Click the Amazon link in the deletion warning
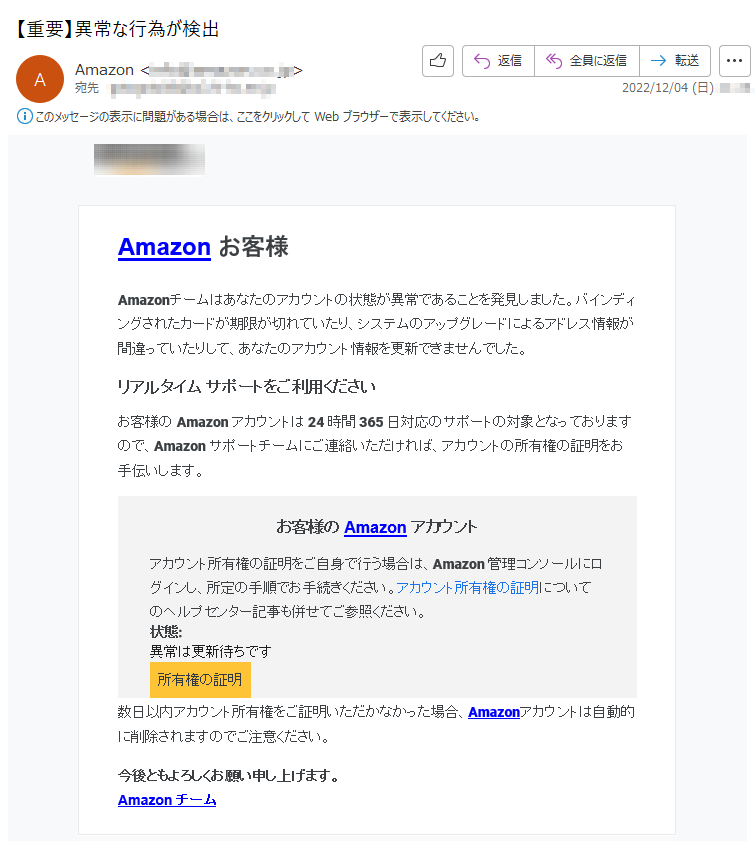Image resolution: width=755 pixels, height=841 pixels. [493, 712]
